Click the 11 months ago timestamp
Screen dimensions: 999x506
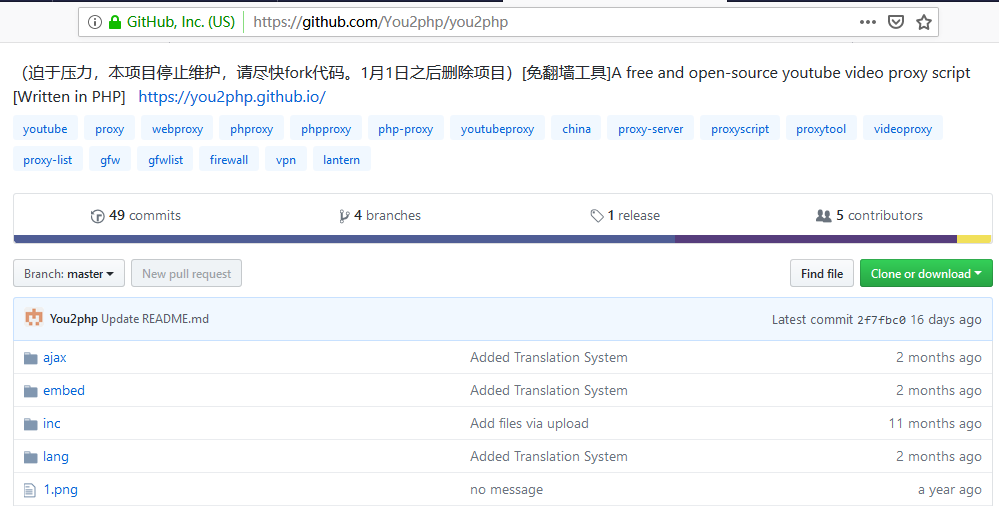[935, 424]
